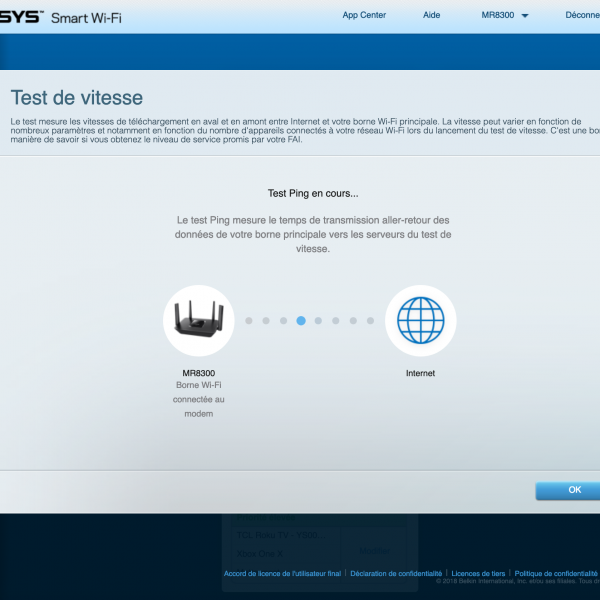Open Licences de tiers link

(478, 574)
